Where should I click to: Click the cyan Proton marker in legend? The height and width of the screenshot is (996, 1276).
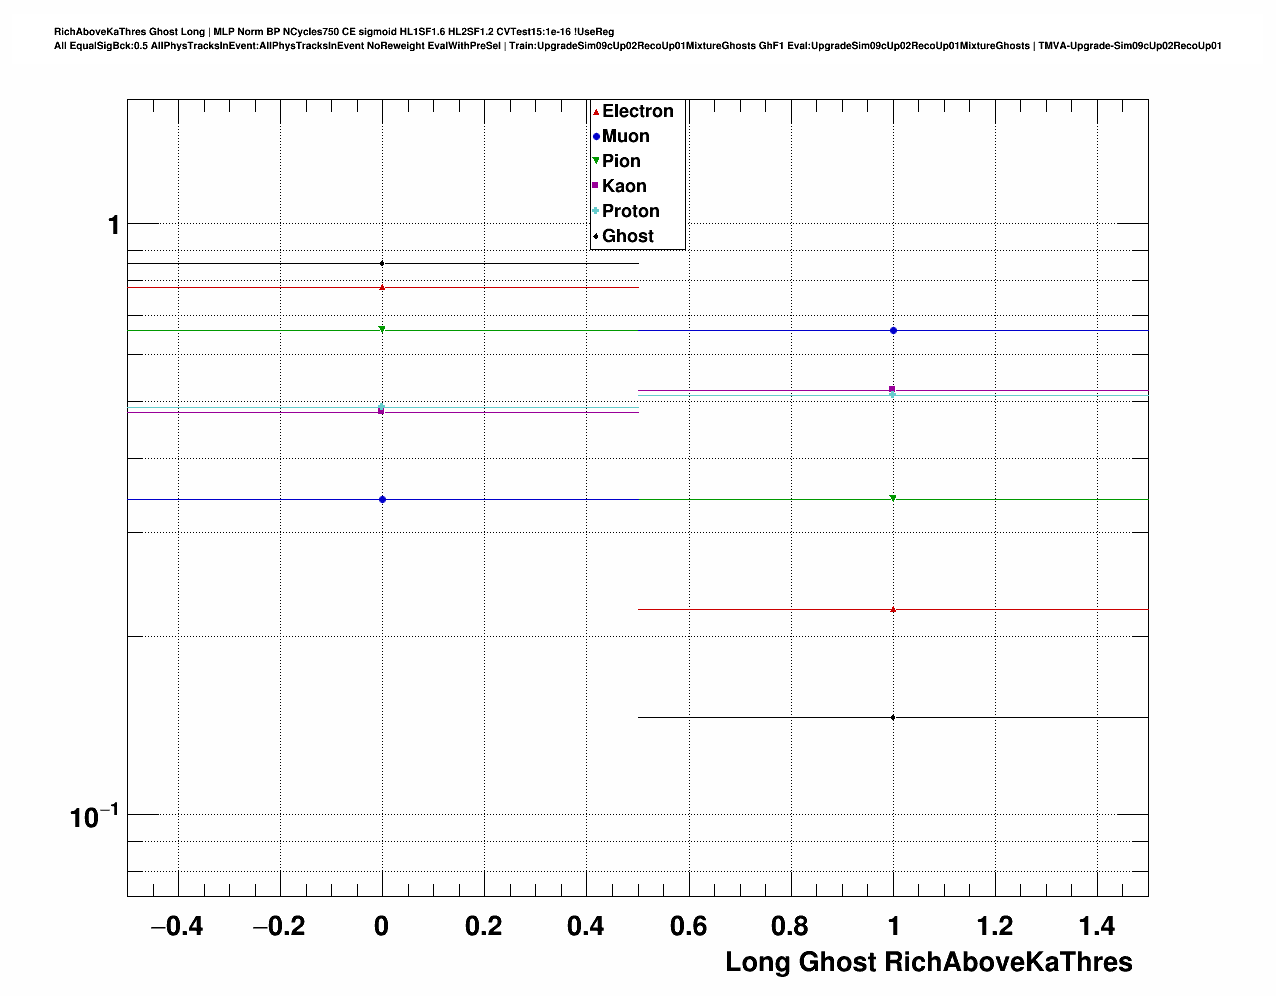coord(596,211)
